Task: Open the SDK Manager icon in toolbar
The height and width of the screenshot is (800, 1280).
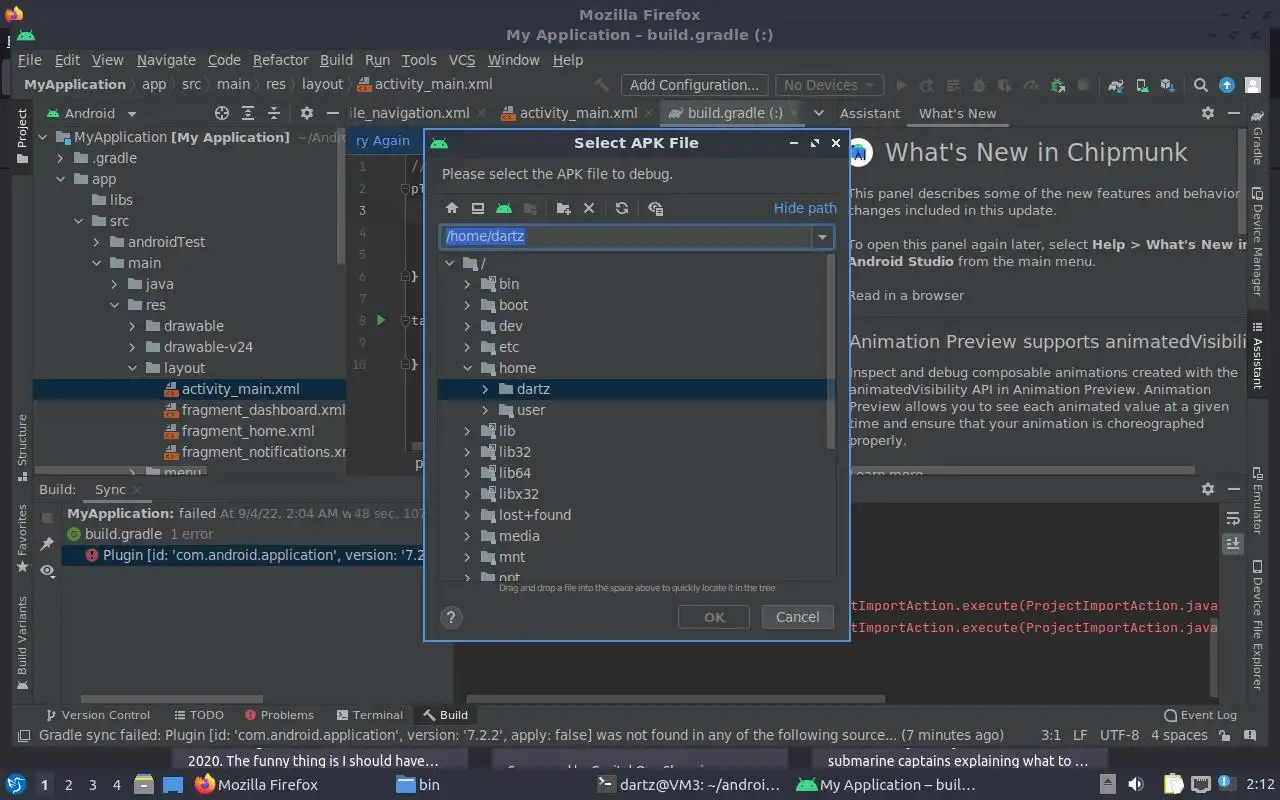Action: click(1167, 85)
